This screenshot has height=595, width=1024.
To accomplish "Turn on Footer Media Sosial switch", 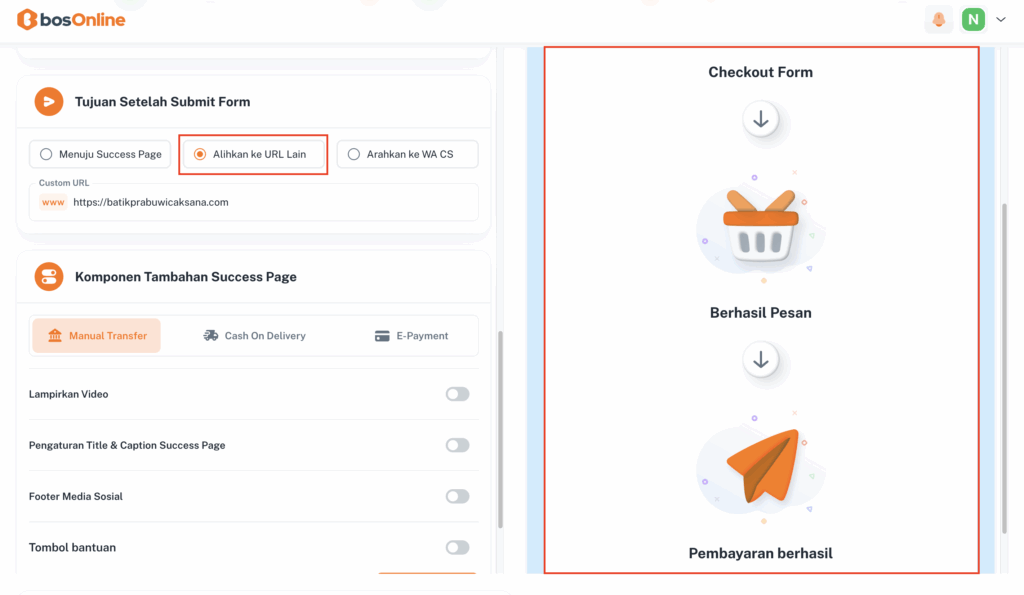I will [x=457, y=496].
